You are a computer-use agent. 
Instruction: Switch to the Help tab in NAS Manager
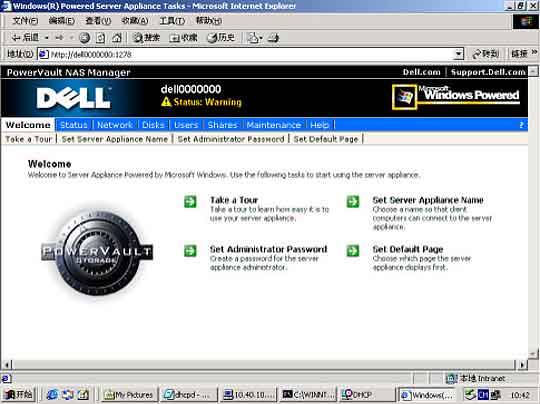[319, 125]
